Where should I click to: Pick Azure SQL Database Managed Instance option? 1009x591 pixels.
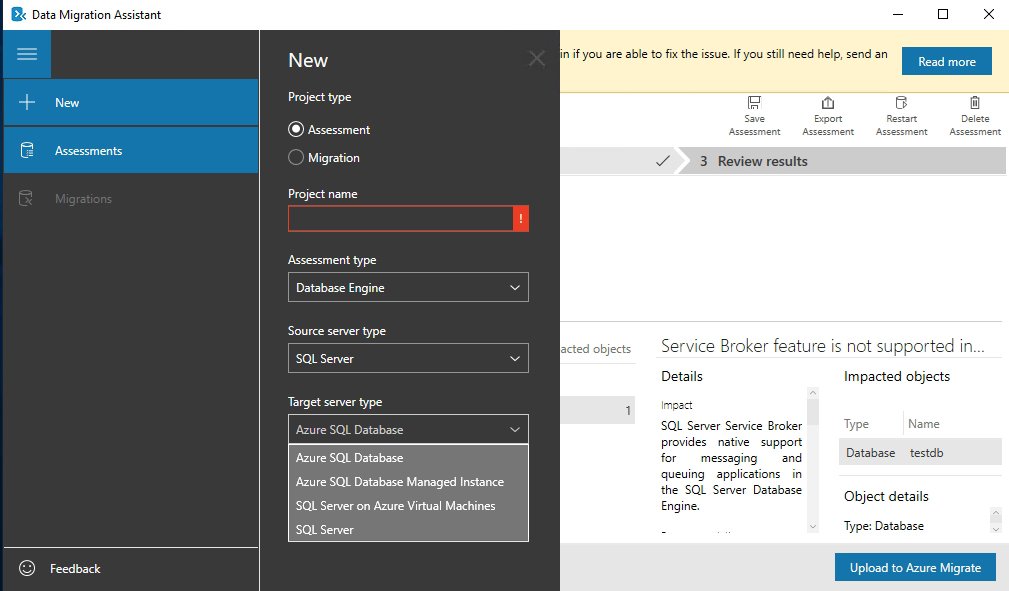pos(399,482)
